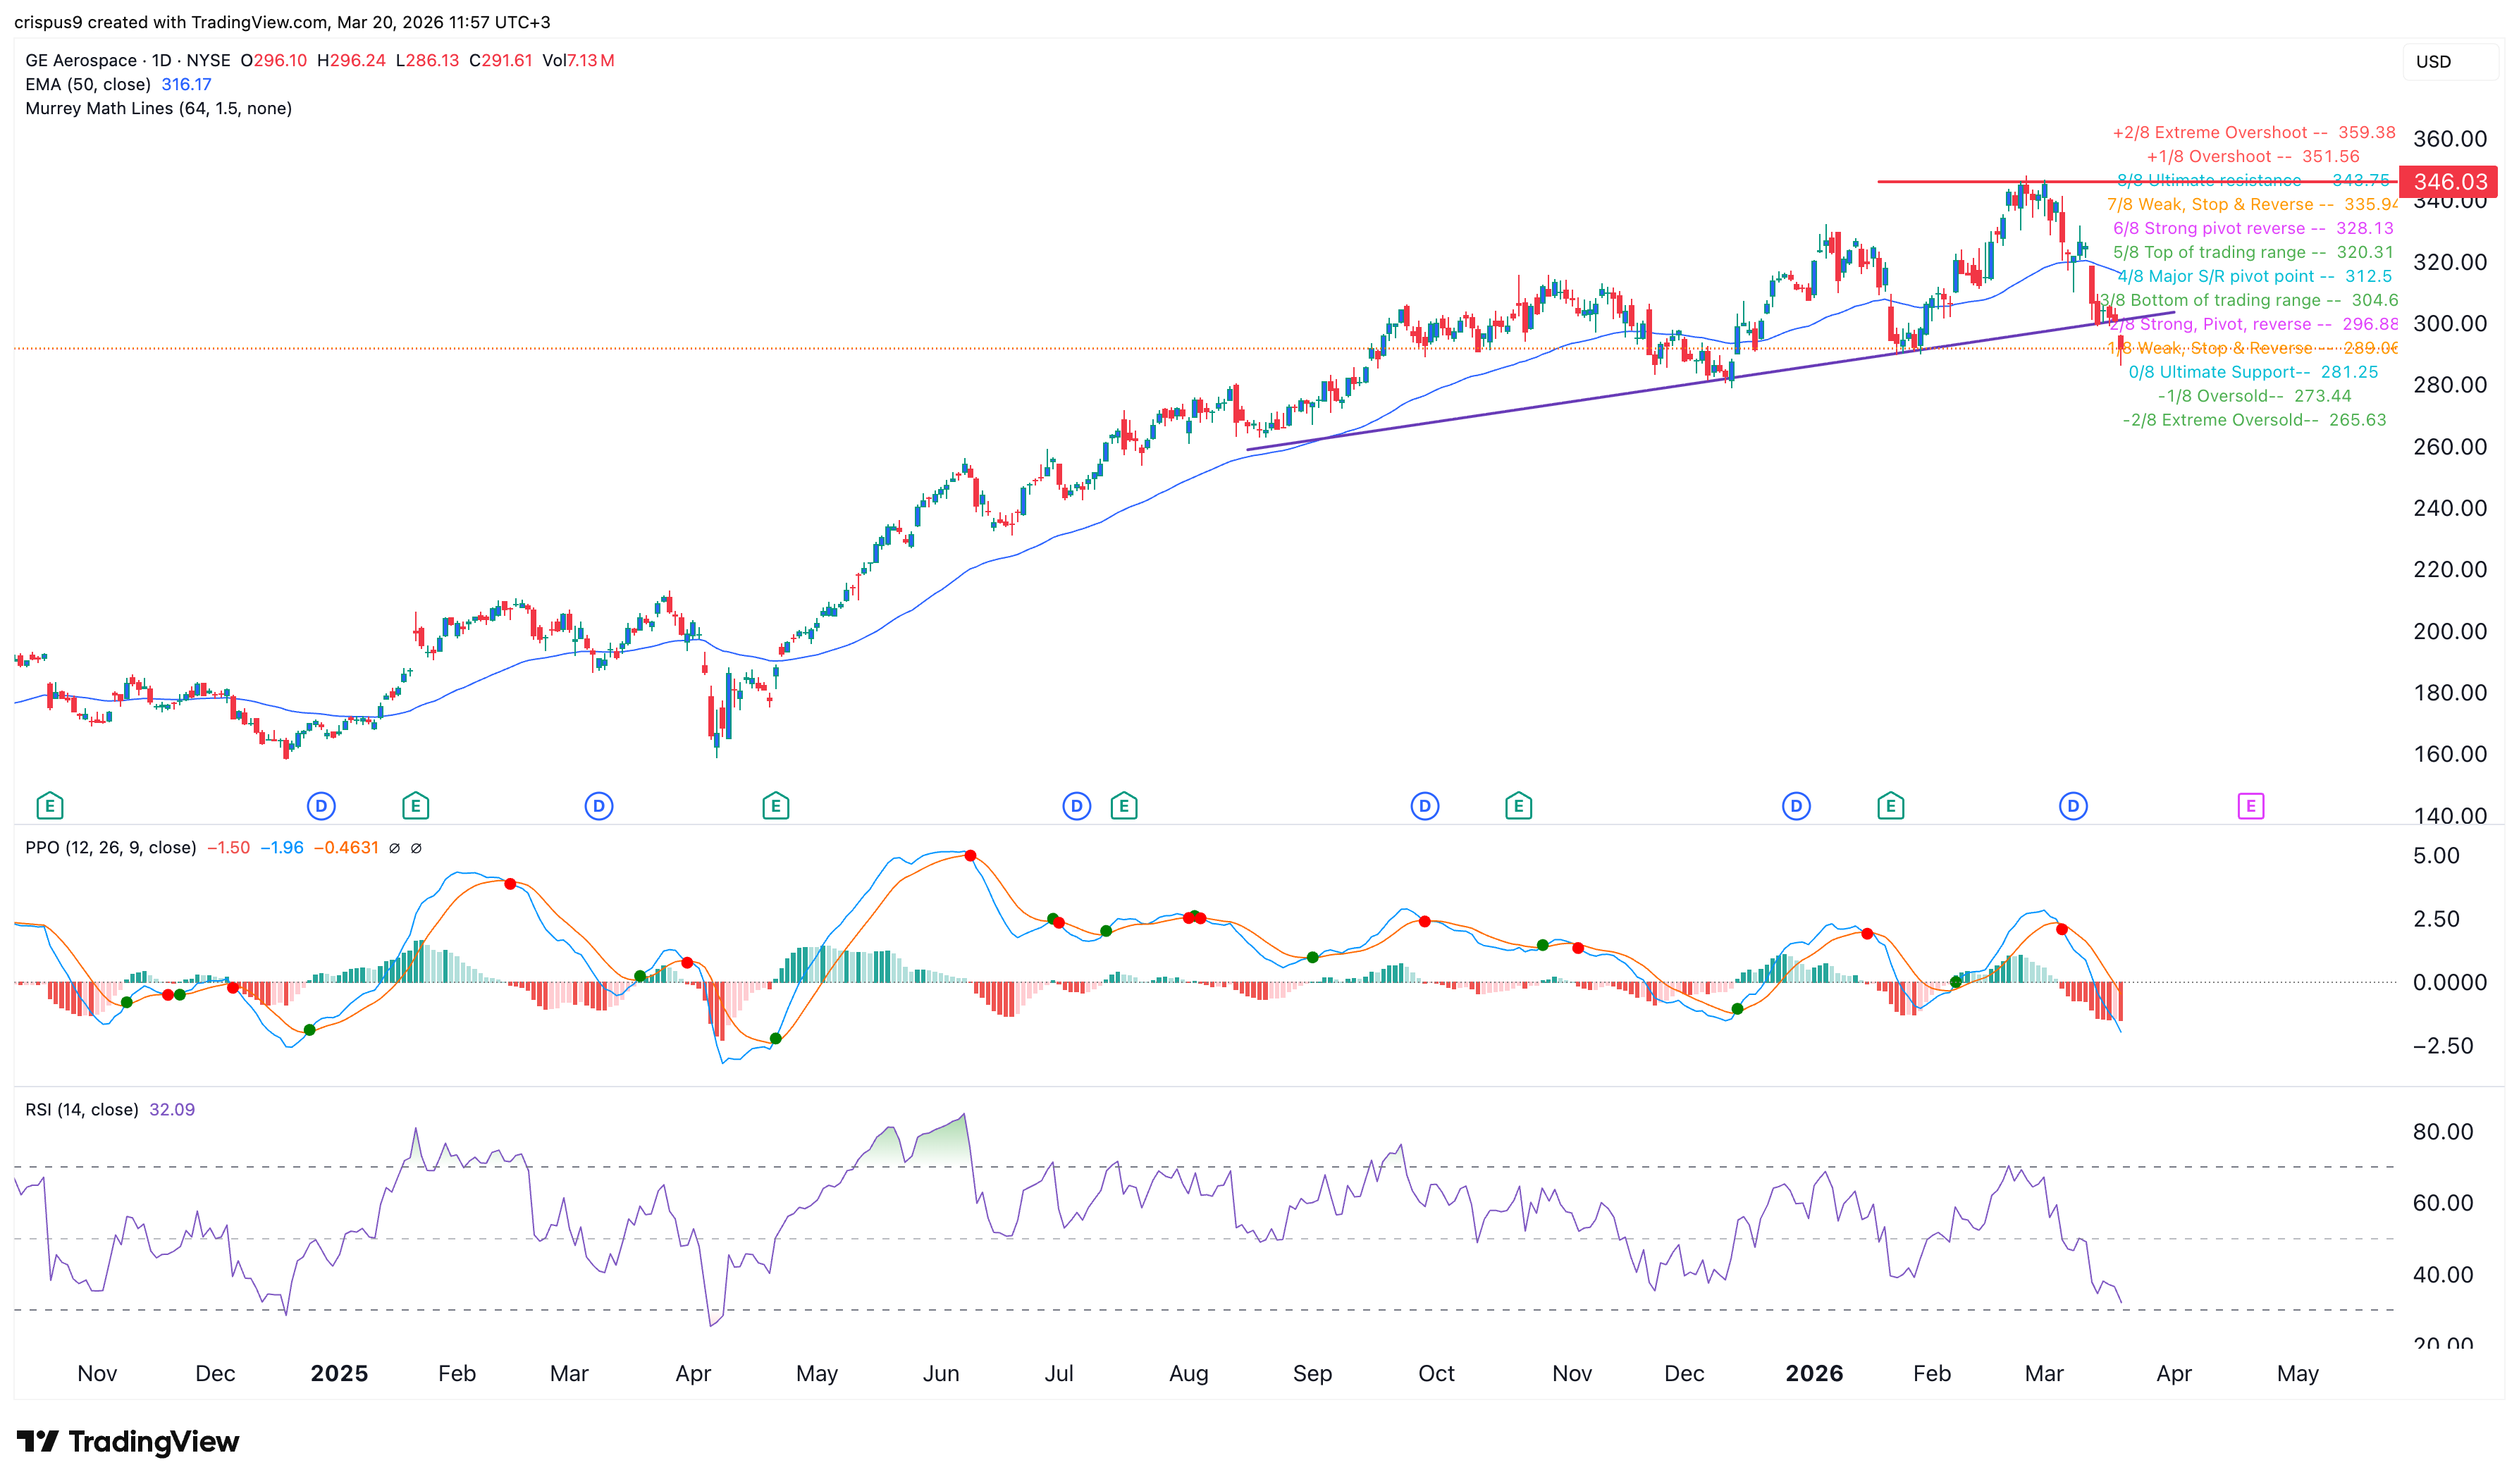Click the red 346.03 price label

pyautogui.click(x=2448, y=182)
